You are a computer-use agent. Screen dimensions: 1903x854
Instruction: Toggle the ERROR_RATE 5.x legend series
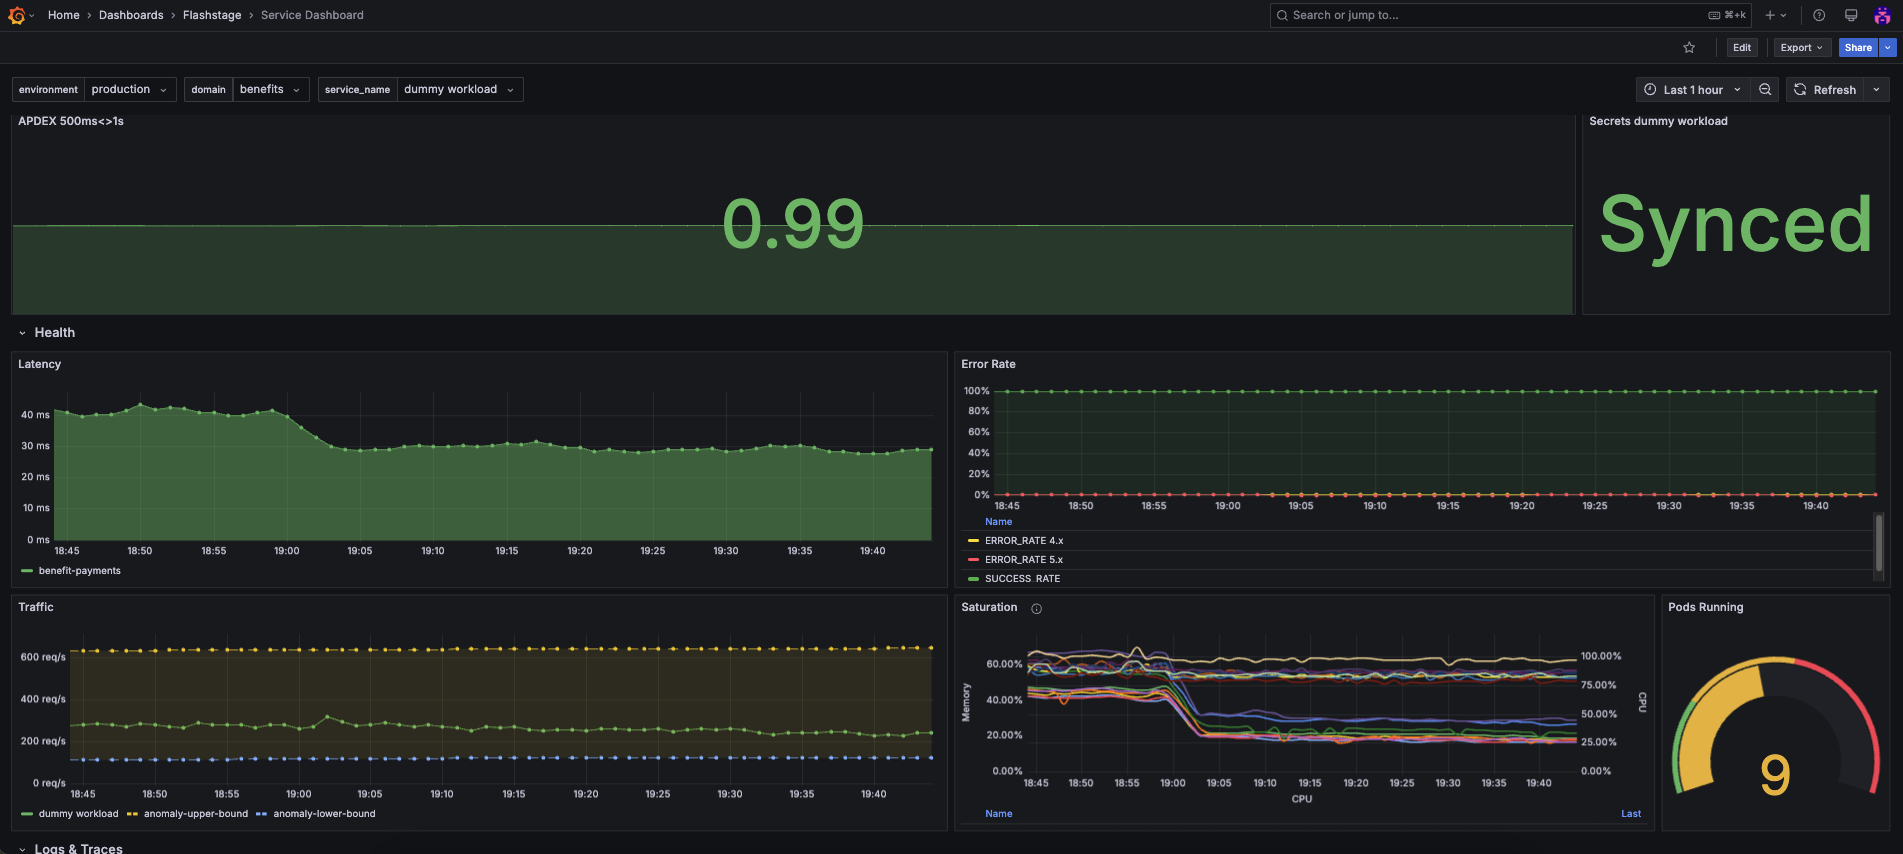tap(1024, 560)
